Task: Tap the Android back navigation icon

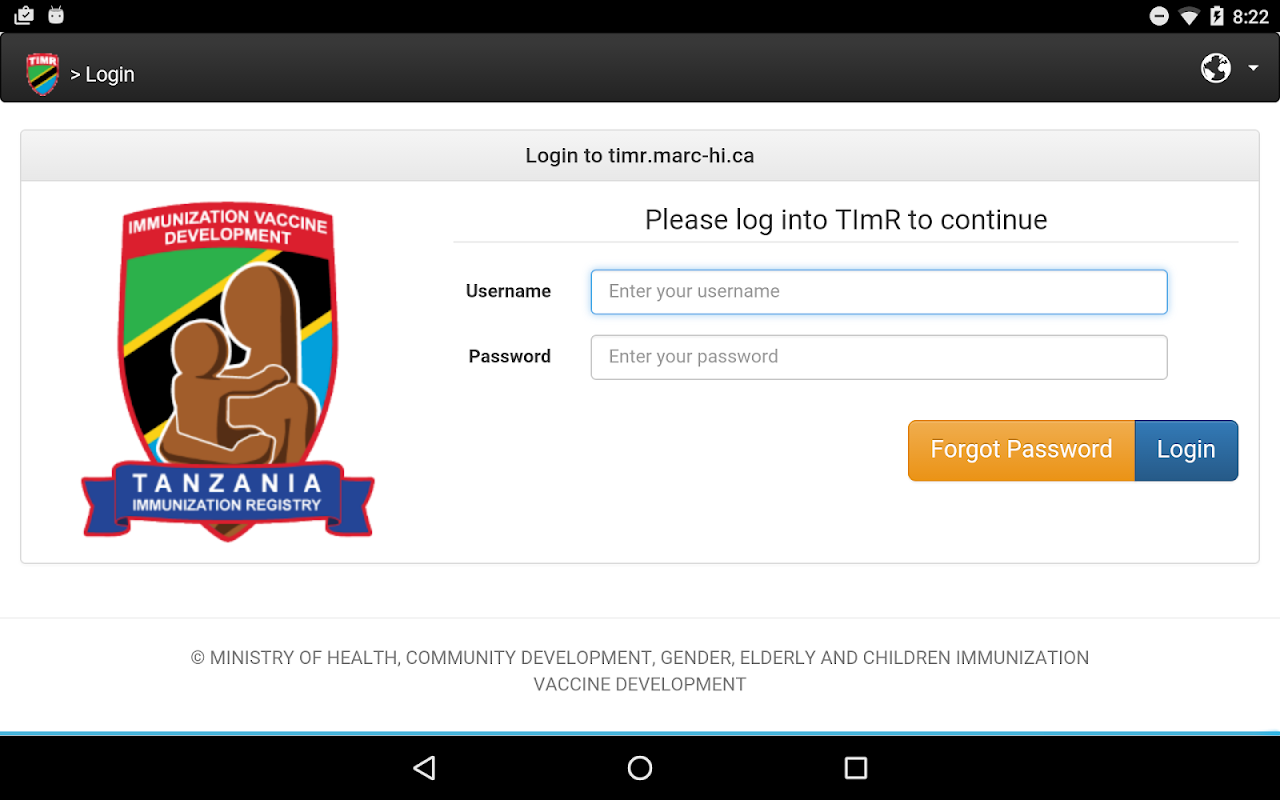Action: tap(425, 768)
